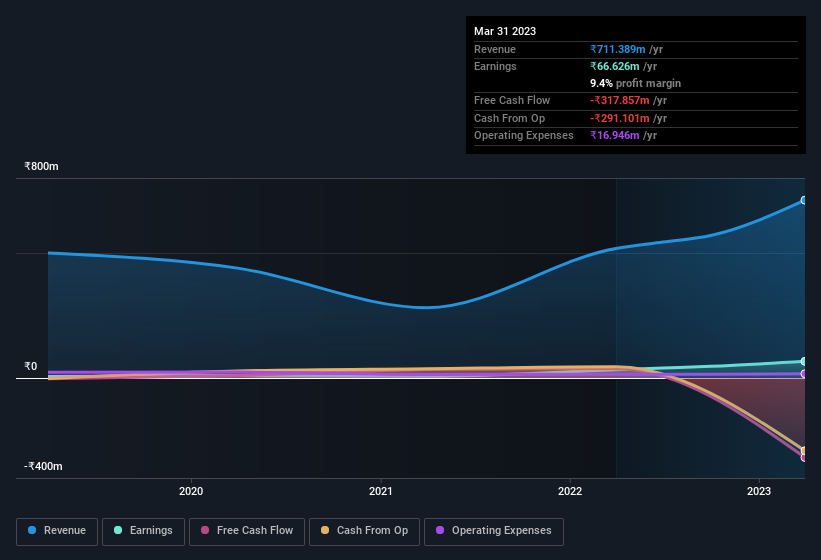This screenshot has height=560, width=821.
Task: Click the ₹711.389m revenue value
Action: [617, 49]
